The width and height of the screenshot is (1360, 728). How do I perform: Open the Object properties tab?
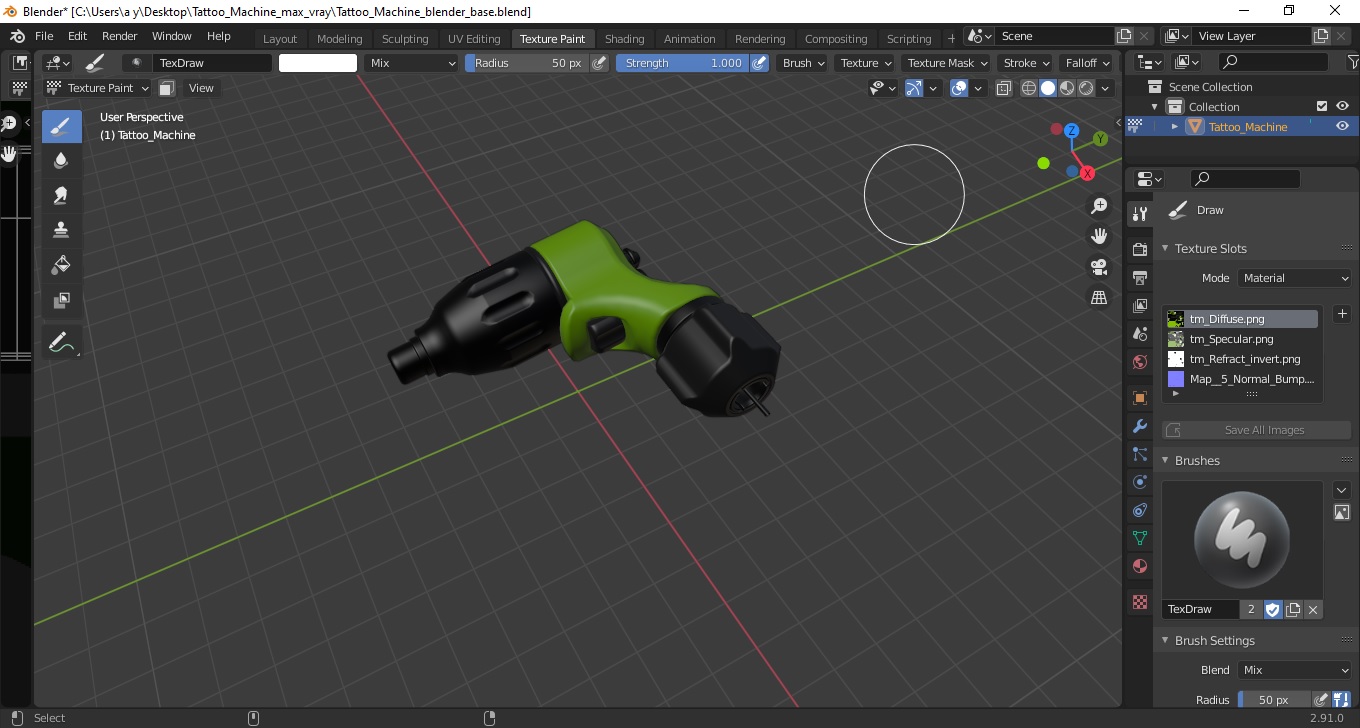click(x=1139, y=398)
